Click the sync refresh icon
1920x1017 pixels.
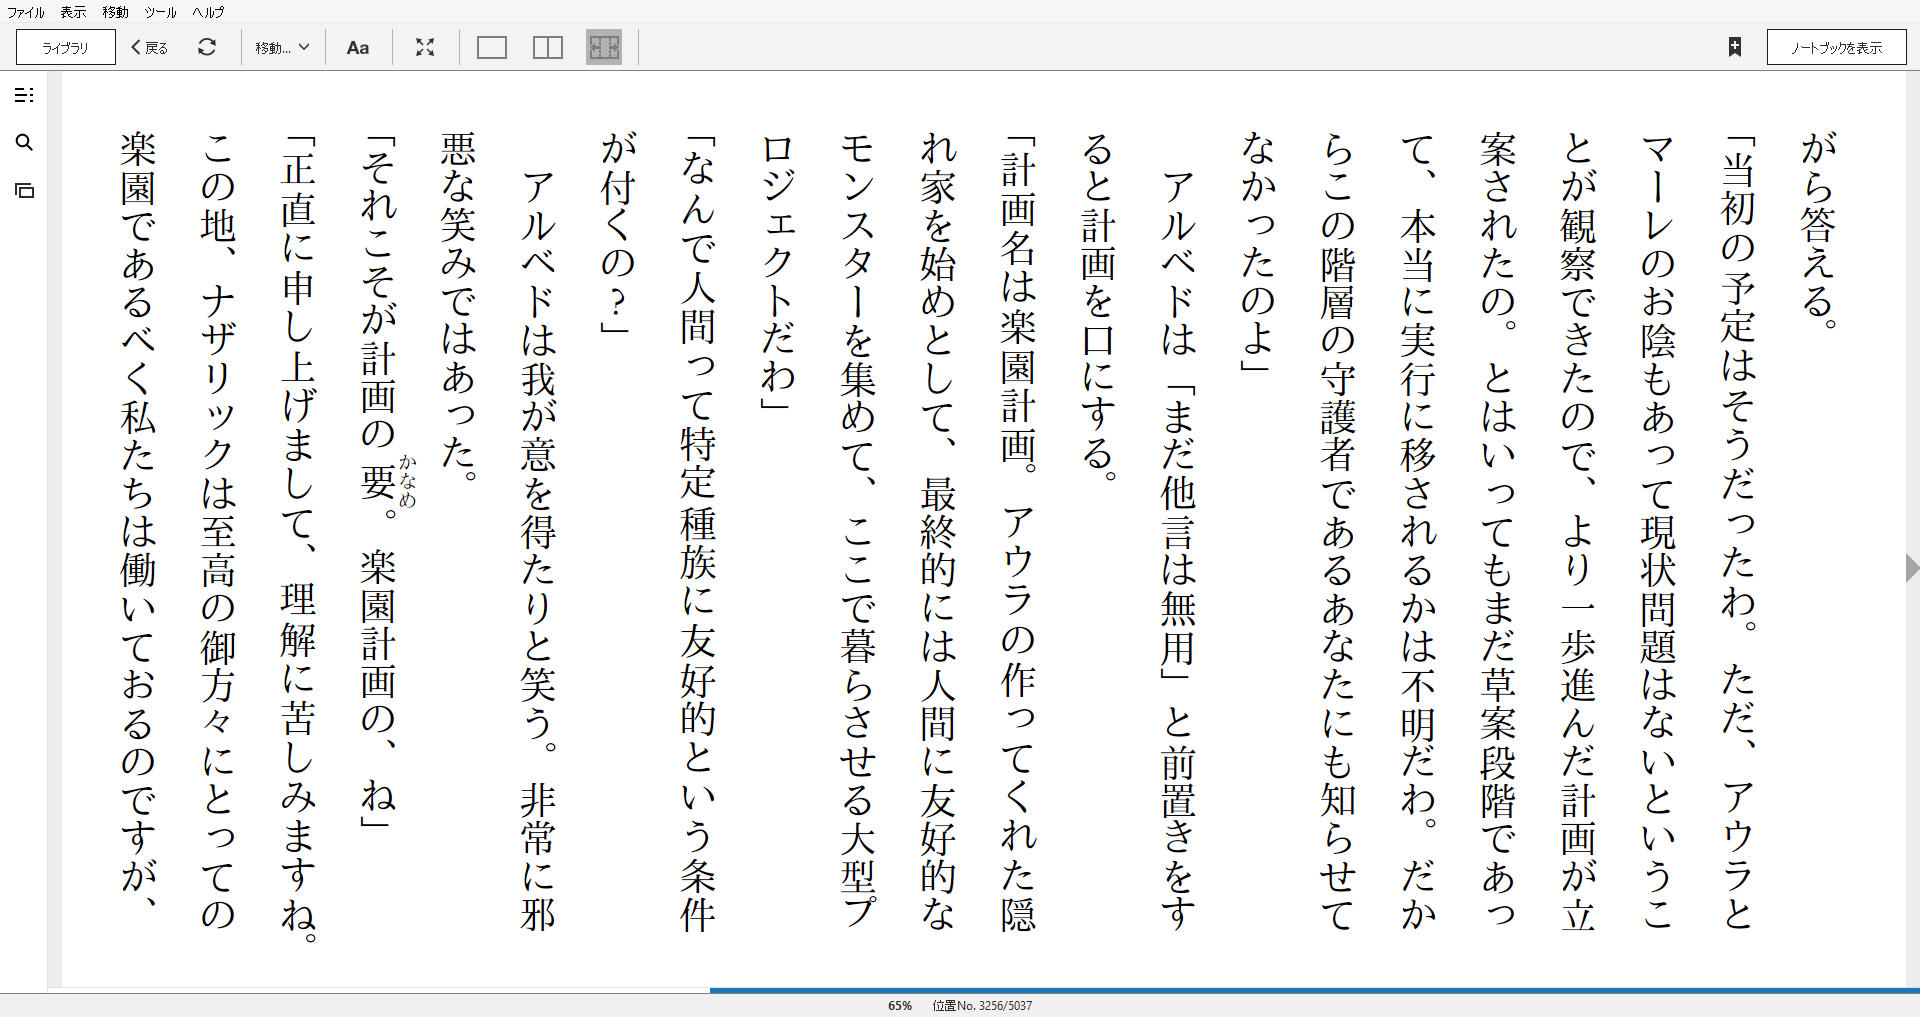(x=207, y=47)
